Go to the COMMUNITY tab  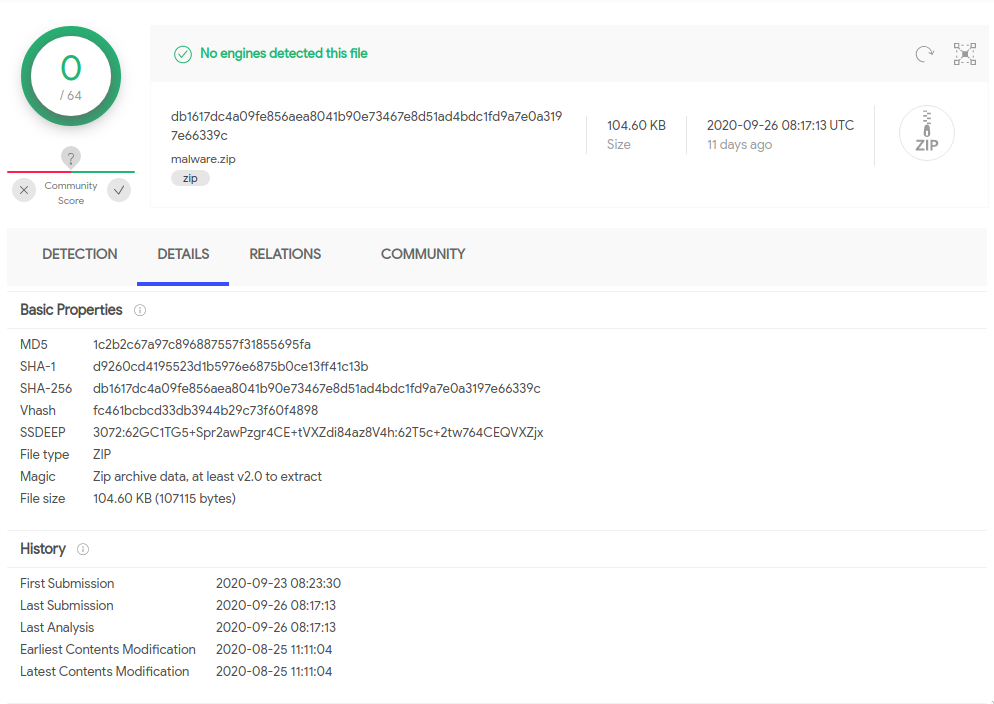pos(423,254)
